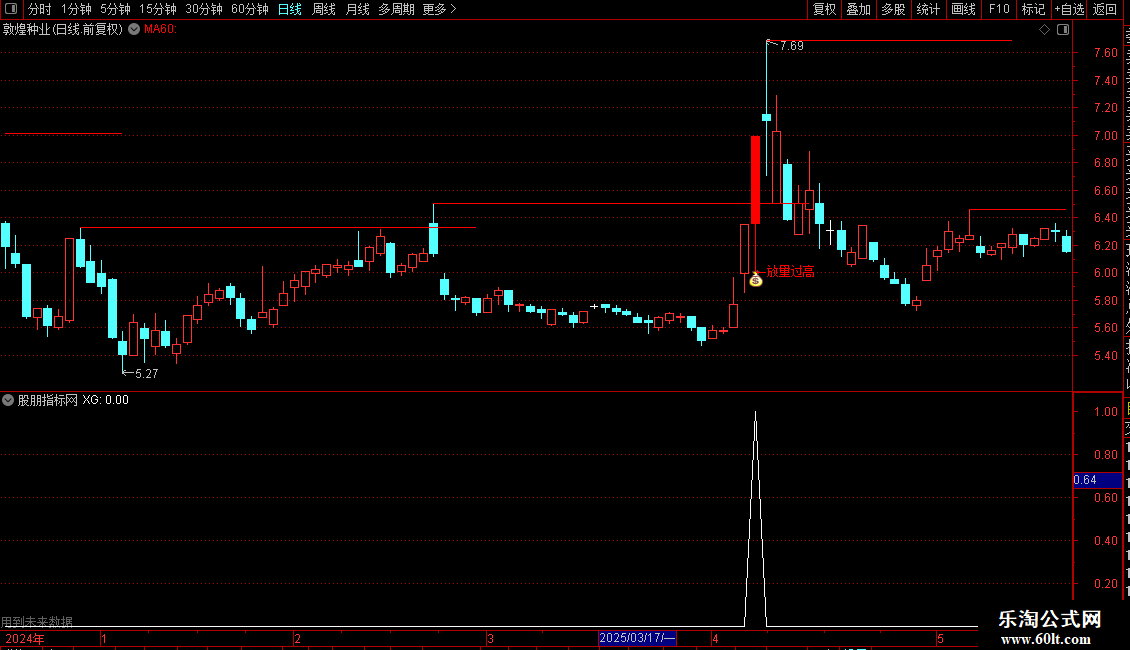Click the XG: 0.00 indicator value

tap(105, 400)
